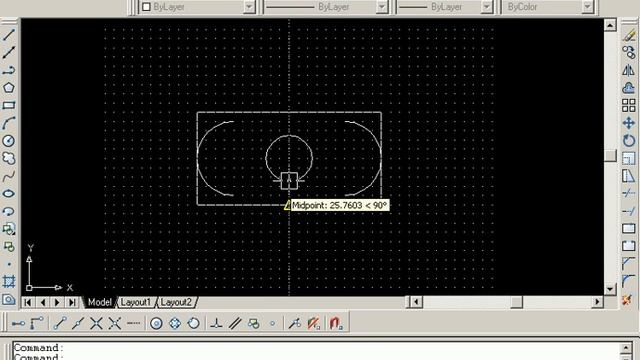Select the Rotate tool
The image size is (640, 360).
pyautogui.click(x=629, y=141)
